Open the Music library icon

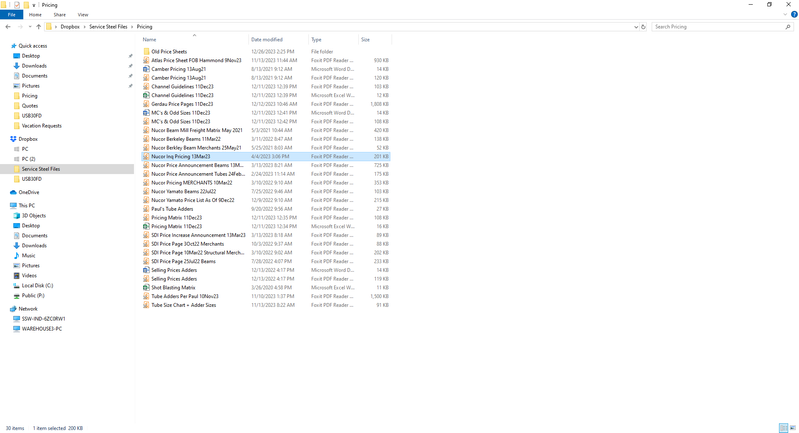point(15,255)
